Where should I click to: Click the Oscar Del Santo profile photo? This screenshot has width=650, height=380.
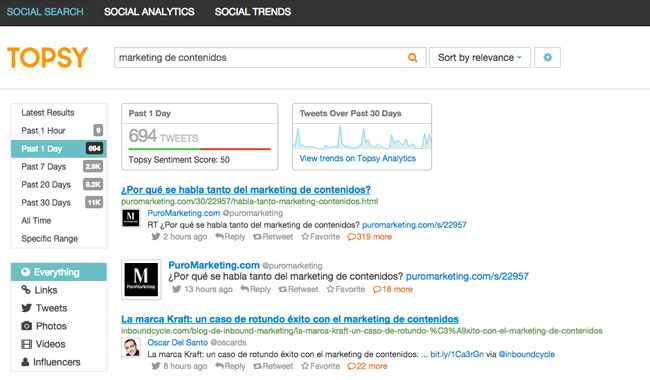coord(131,347)
